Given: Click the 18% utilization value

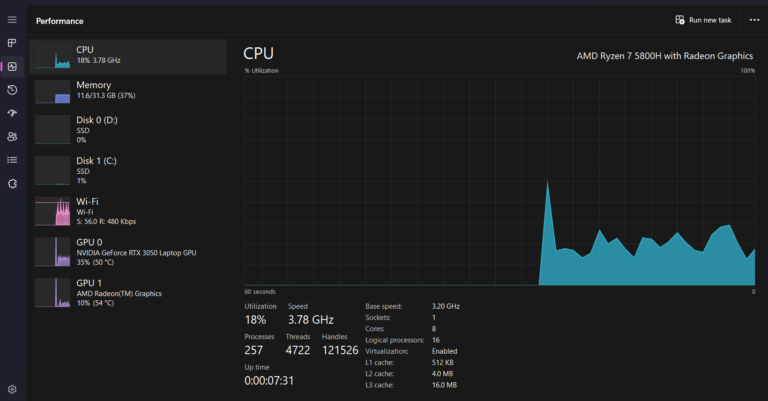Looking at the screenshot, I should 255,320.
